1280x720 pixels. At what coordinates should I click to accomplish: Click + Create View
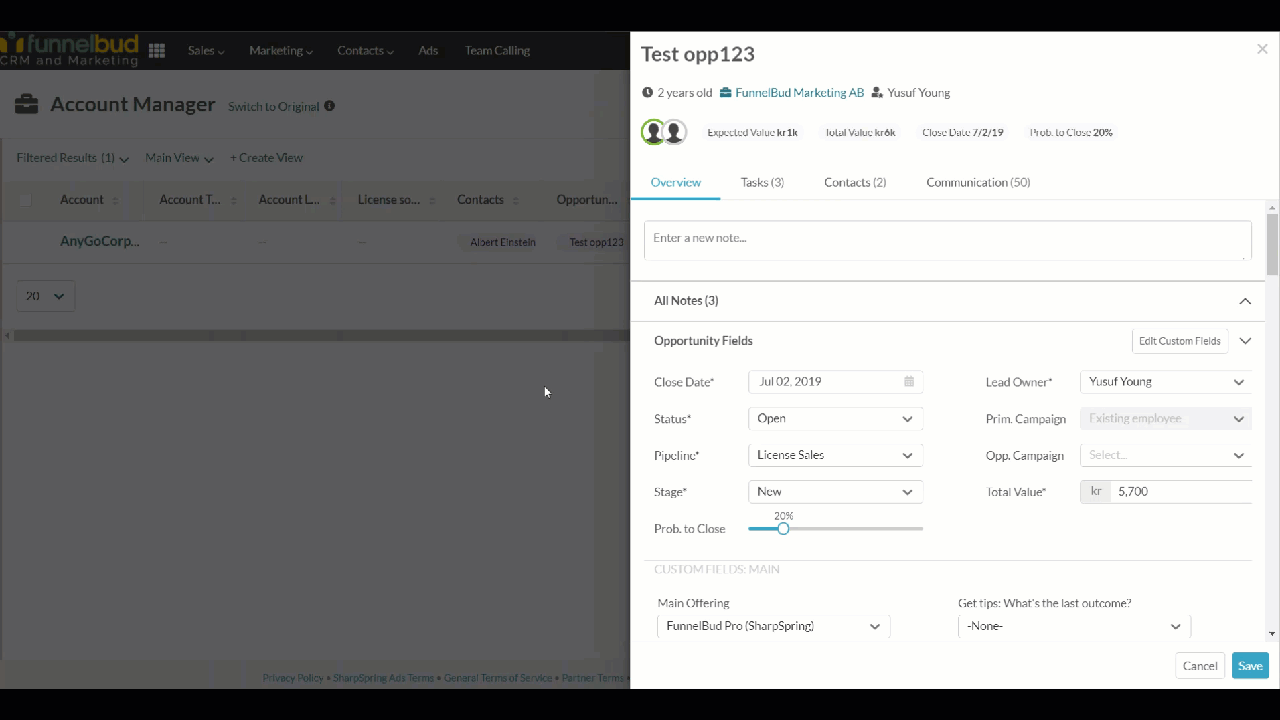[x=266, y=158]
